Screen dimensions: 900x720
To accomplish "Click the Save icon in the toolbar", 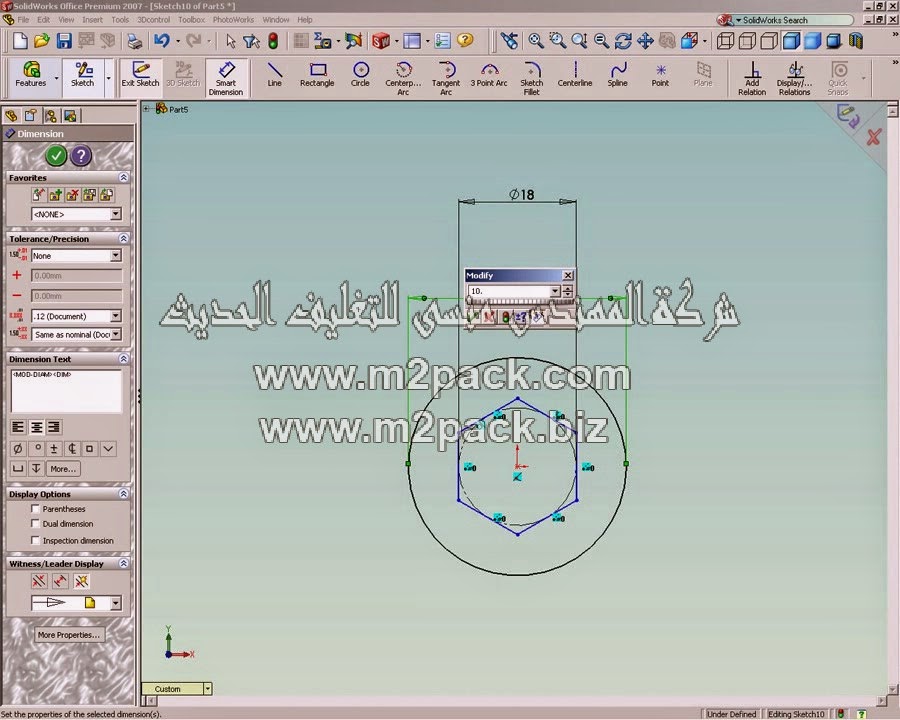I will point(64,41).
